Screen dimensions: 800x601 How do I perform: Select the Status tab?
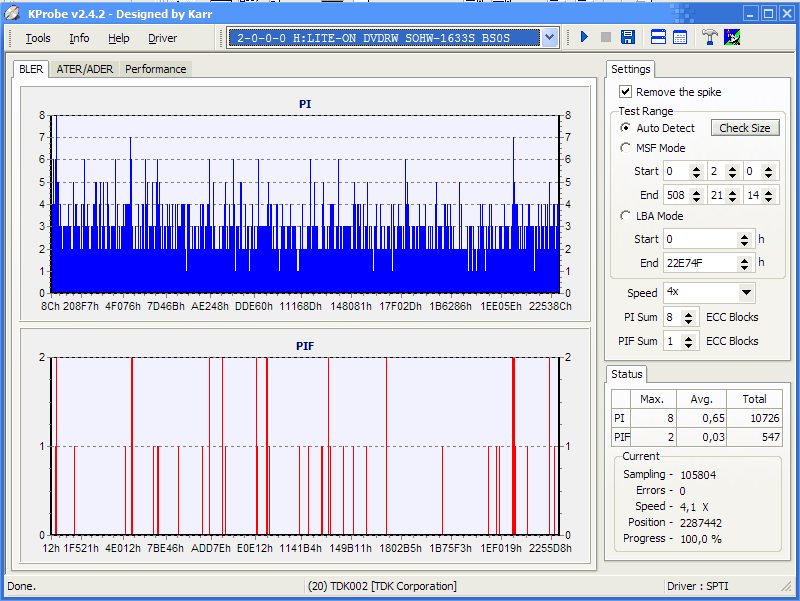627,374
